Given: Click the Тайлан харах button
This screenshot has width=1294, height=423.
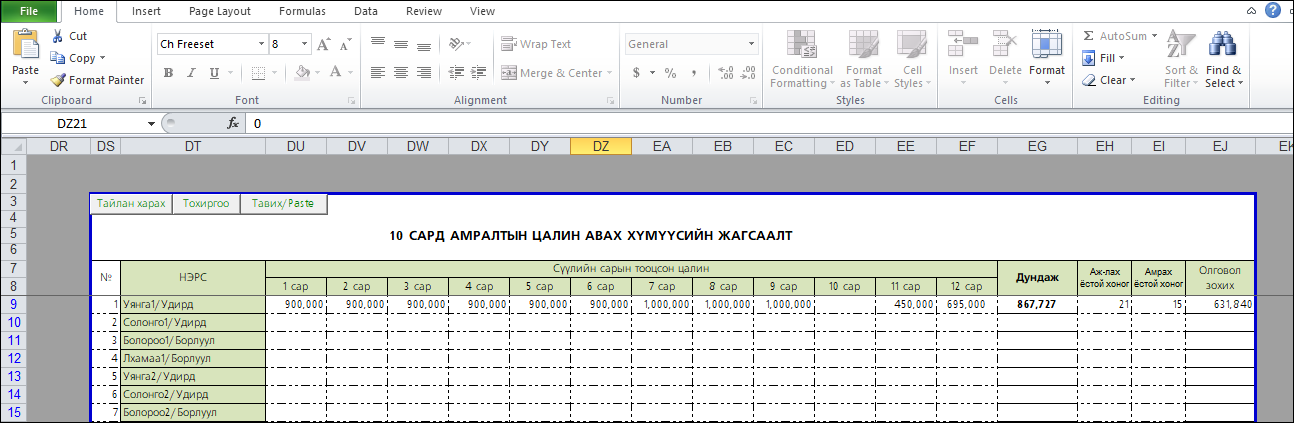Looking at the screenshot, I should 131,203.
